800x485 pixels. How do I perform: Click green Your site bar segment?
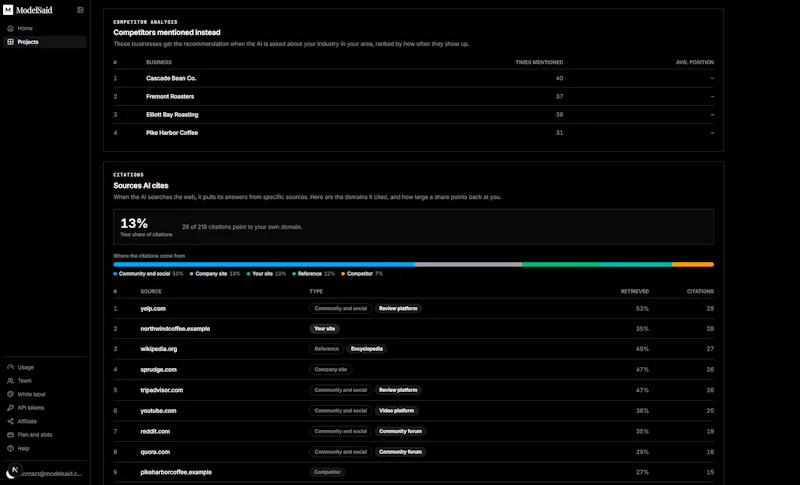point(559,265)
